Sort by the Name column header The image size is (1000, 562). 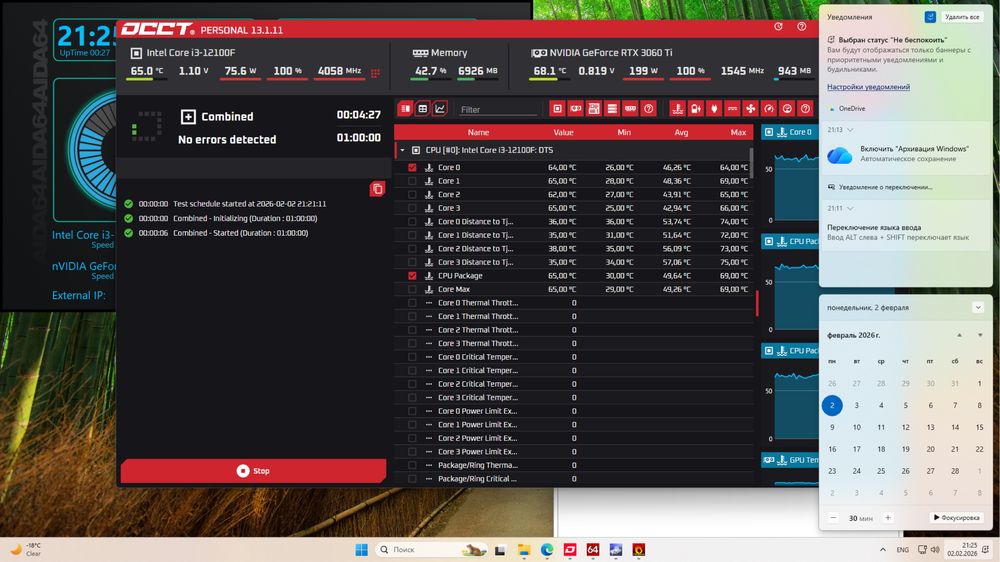(x=478, y=132)
